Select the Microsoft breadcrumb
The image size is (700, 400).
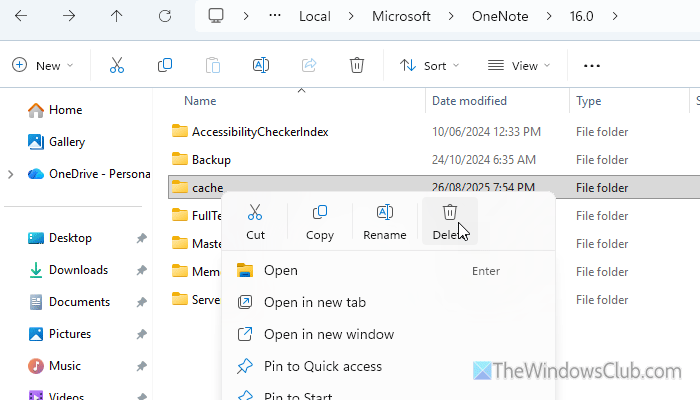[x=401, y=17]
